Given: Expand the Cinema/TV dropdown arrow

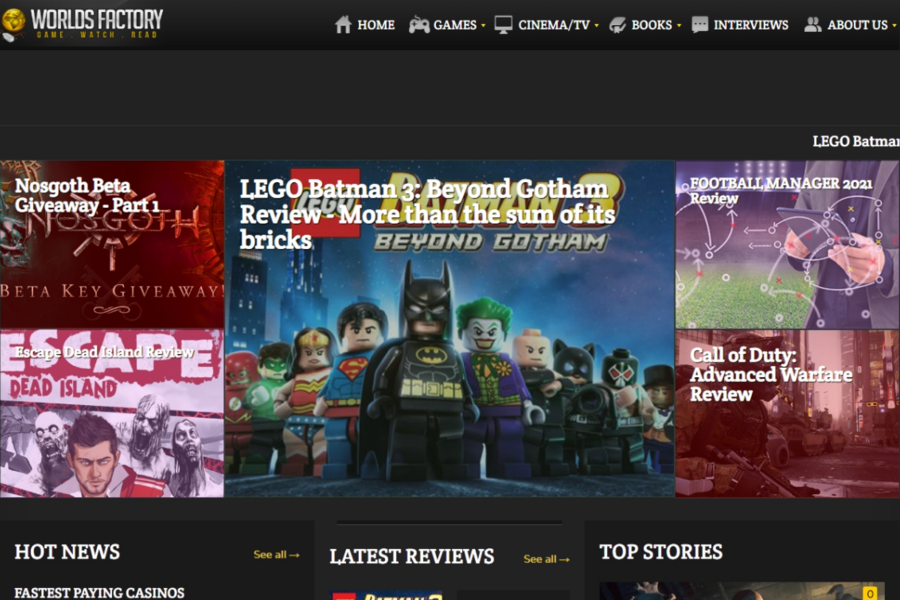Looking at the screenshot, I should point(597,26).
